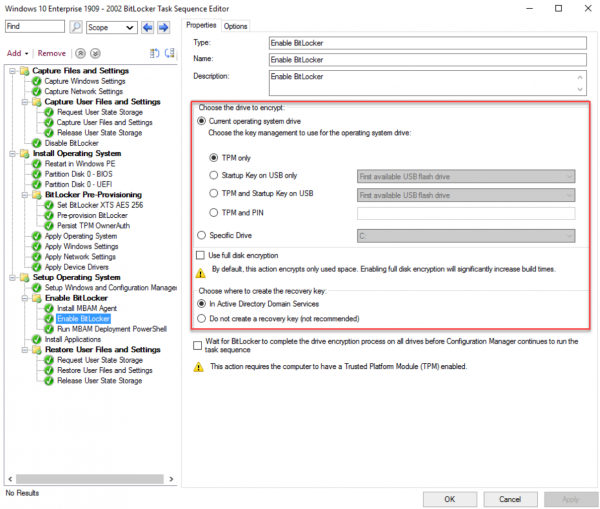
Task: Click green check icon of Capture Windows Settings
Action: pos(37,81)
